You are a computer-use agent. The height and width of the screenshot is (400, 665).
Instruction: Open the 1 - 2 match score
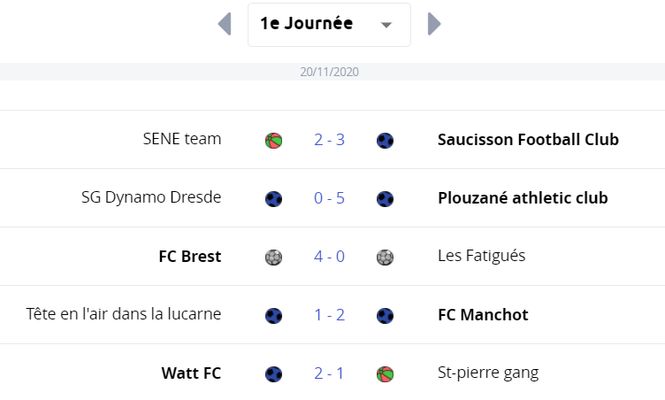330,315
